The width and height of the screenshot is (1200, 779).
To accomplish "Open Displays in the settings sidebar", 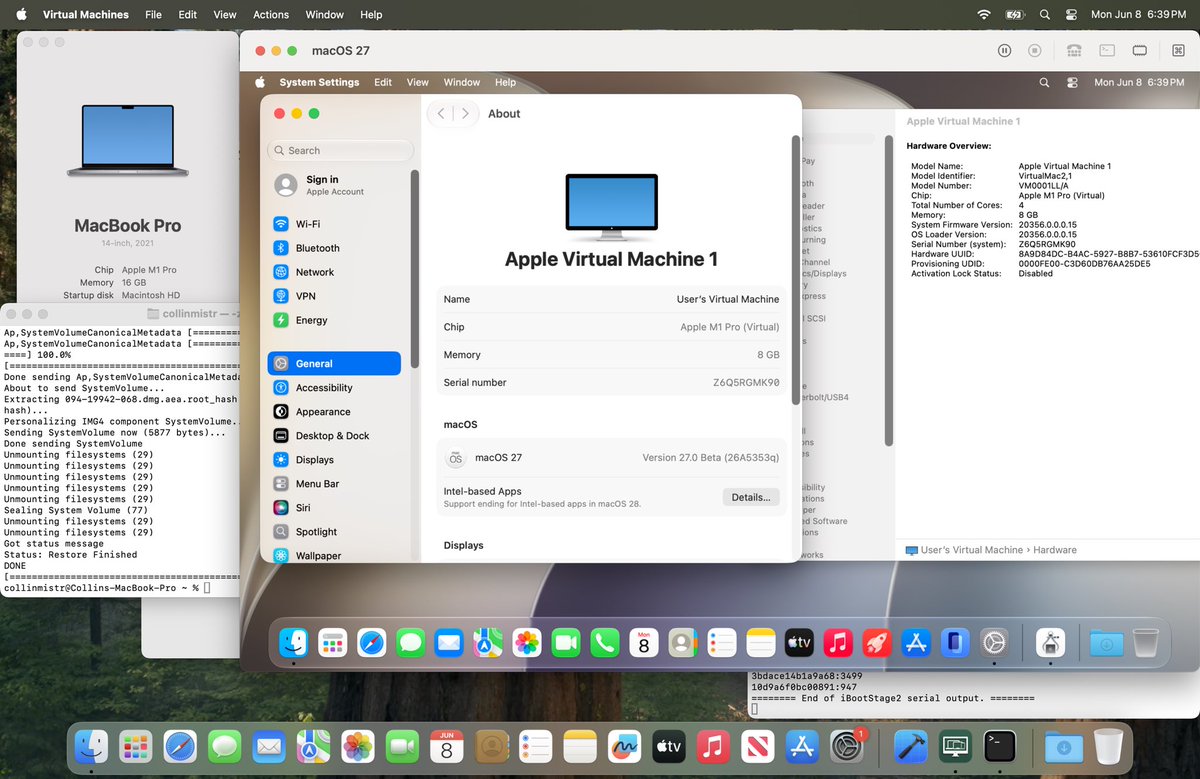I will tap(334, 460).
